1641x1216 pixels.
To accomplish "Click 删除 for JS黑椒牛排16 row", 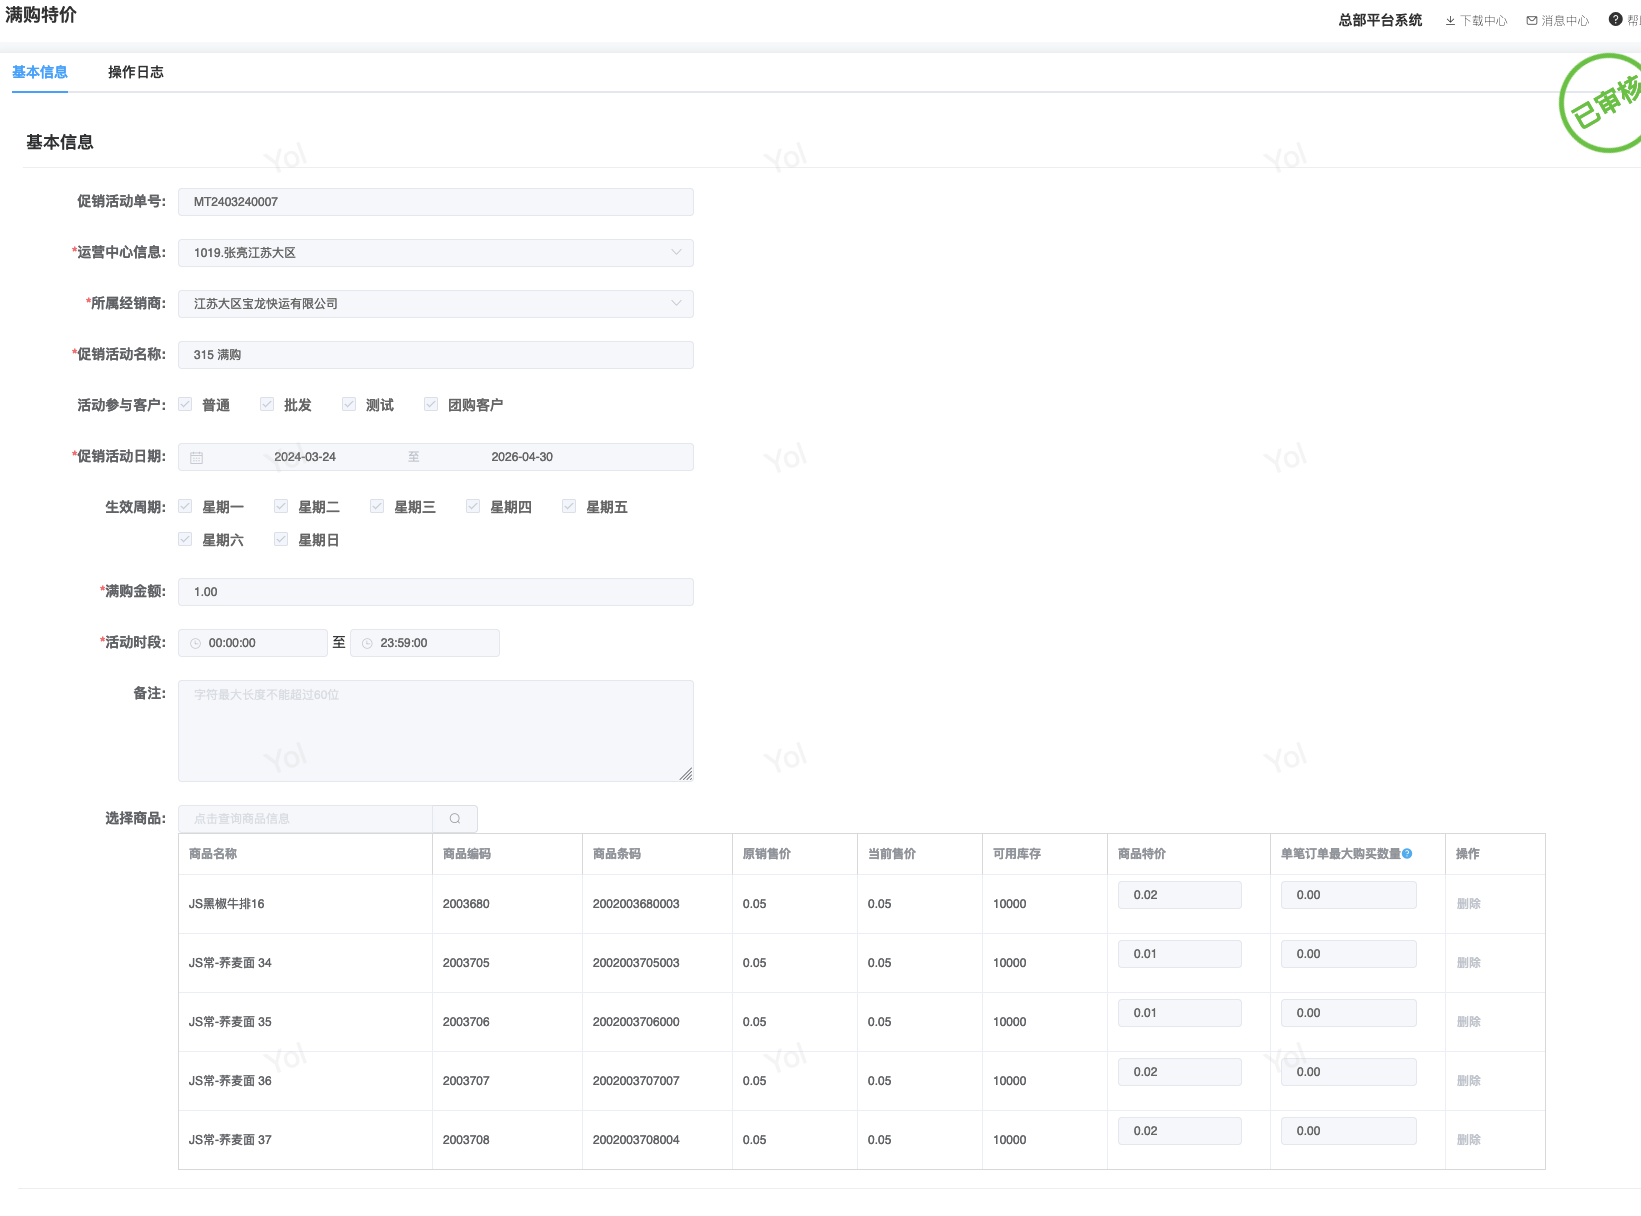I will point(1468,904).
